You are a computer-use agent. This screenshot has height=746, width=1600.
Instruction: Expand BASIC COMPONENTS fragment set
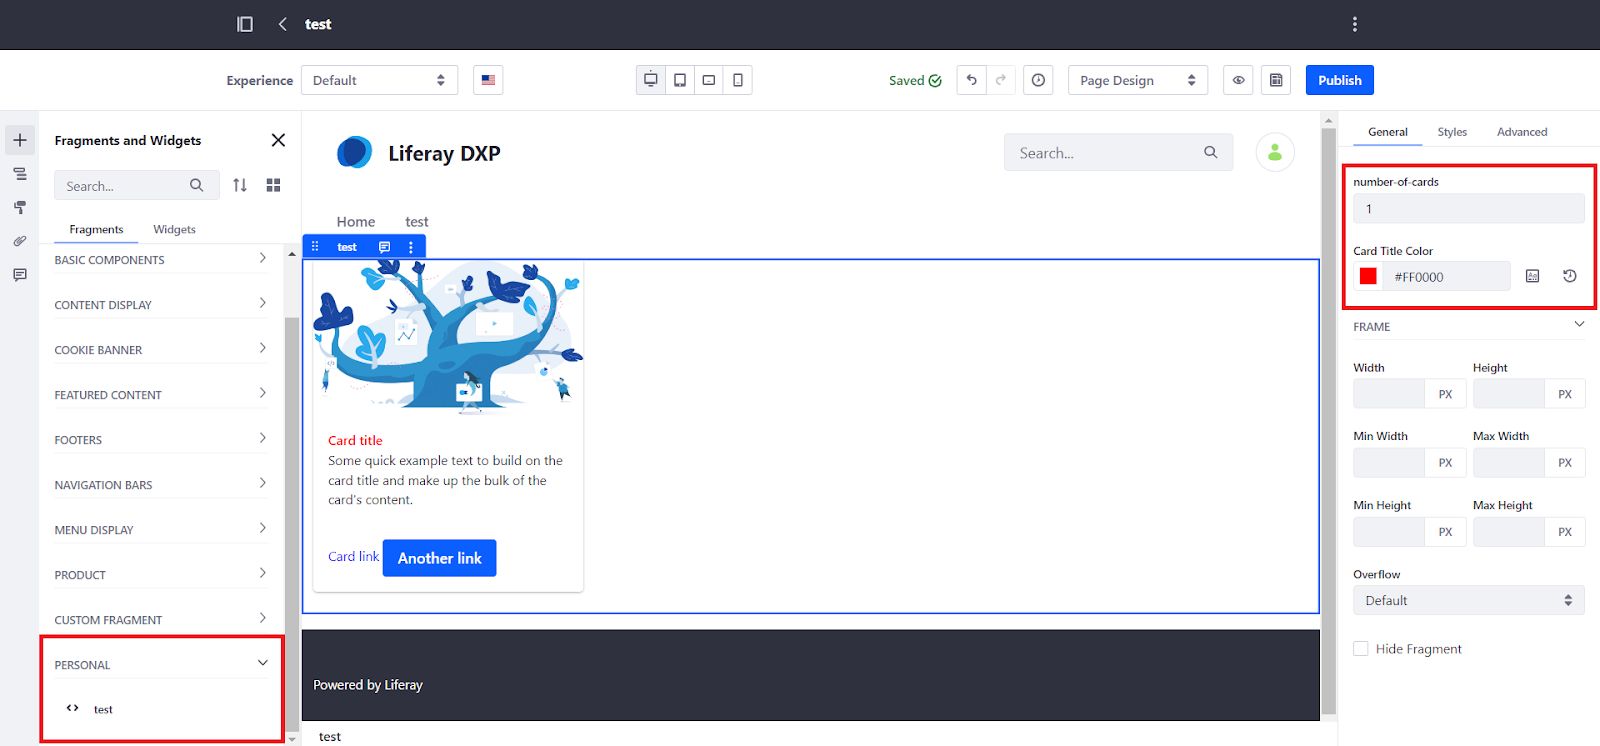point(161,259)
